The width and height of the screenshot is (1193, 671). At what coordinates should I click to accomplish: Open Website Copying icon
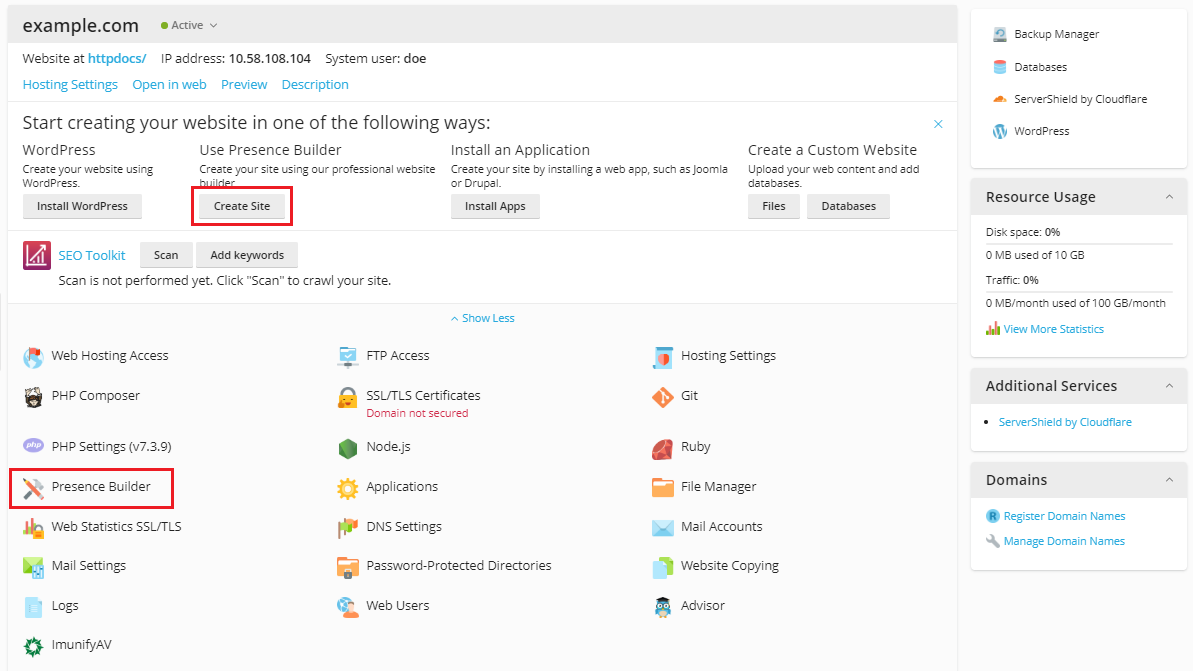coord(663,567)
